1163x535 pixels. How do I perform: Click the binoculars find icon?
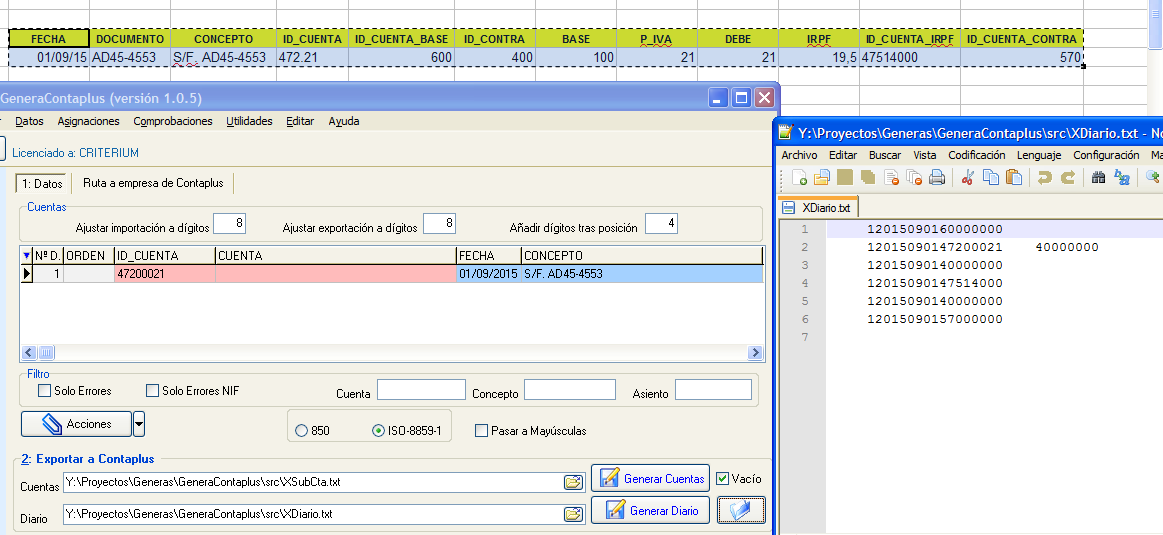[1098, 177]
